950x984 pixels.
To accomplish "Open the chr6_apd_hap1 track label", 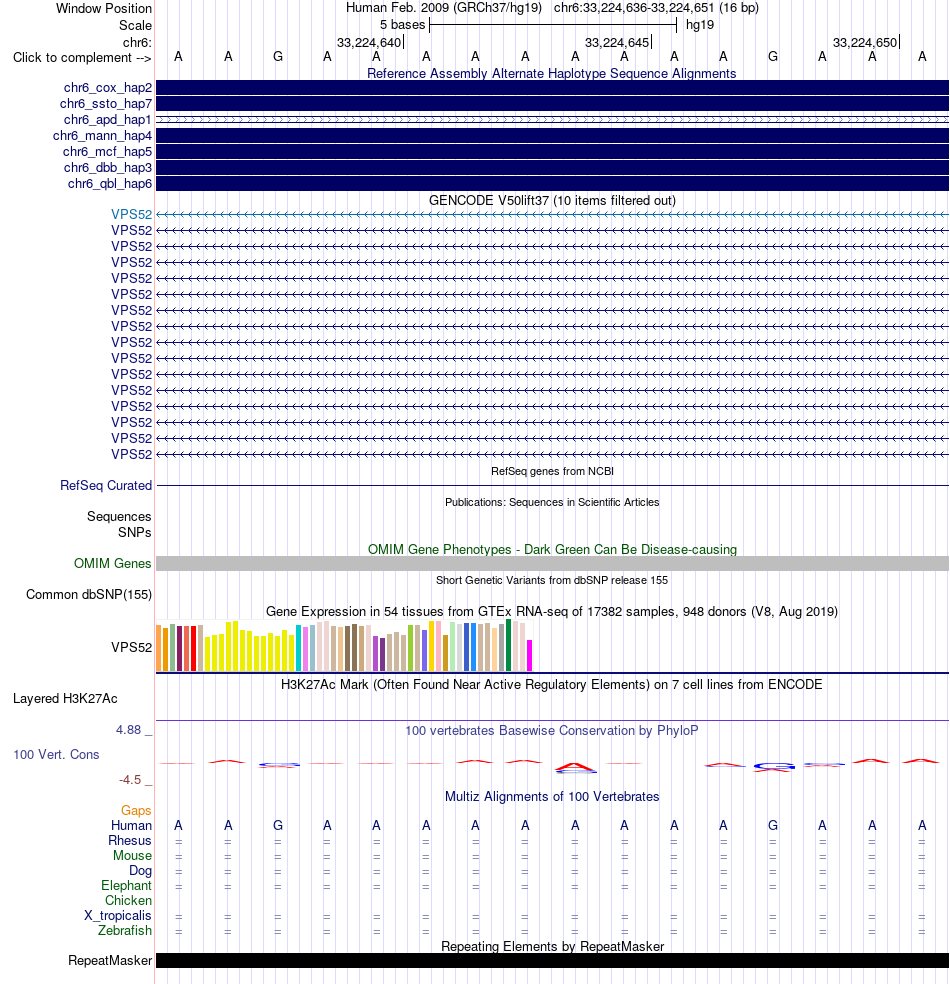I will [107, 119].
